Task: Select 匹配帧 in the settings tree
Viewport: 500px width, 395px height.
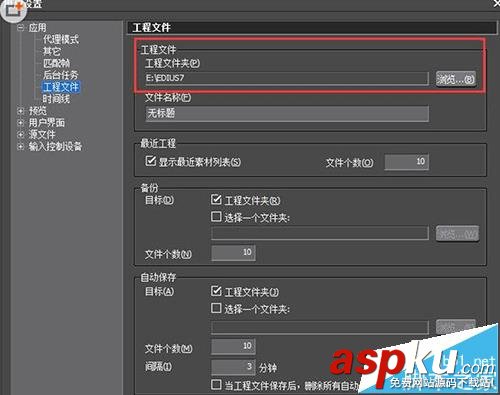Action: point(56,63)
